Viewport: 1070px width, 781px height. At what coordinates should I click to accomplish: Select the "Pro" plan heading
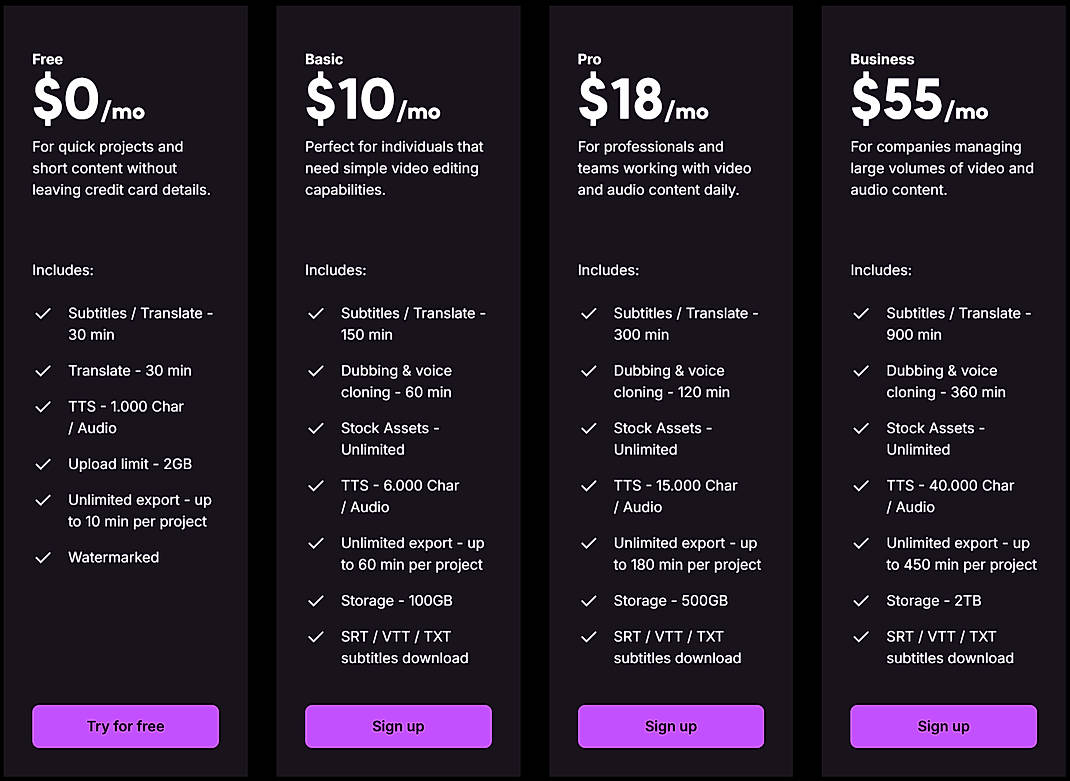pos(589,60)
